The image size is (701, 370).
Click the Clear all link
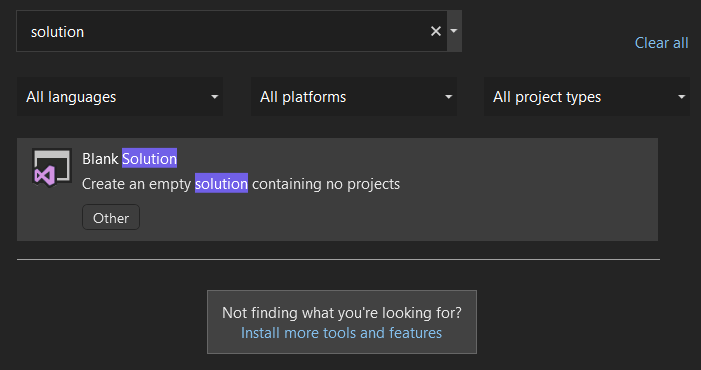[x=661, y=43]
